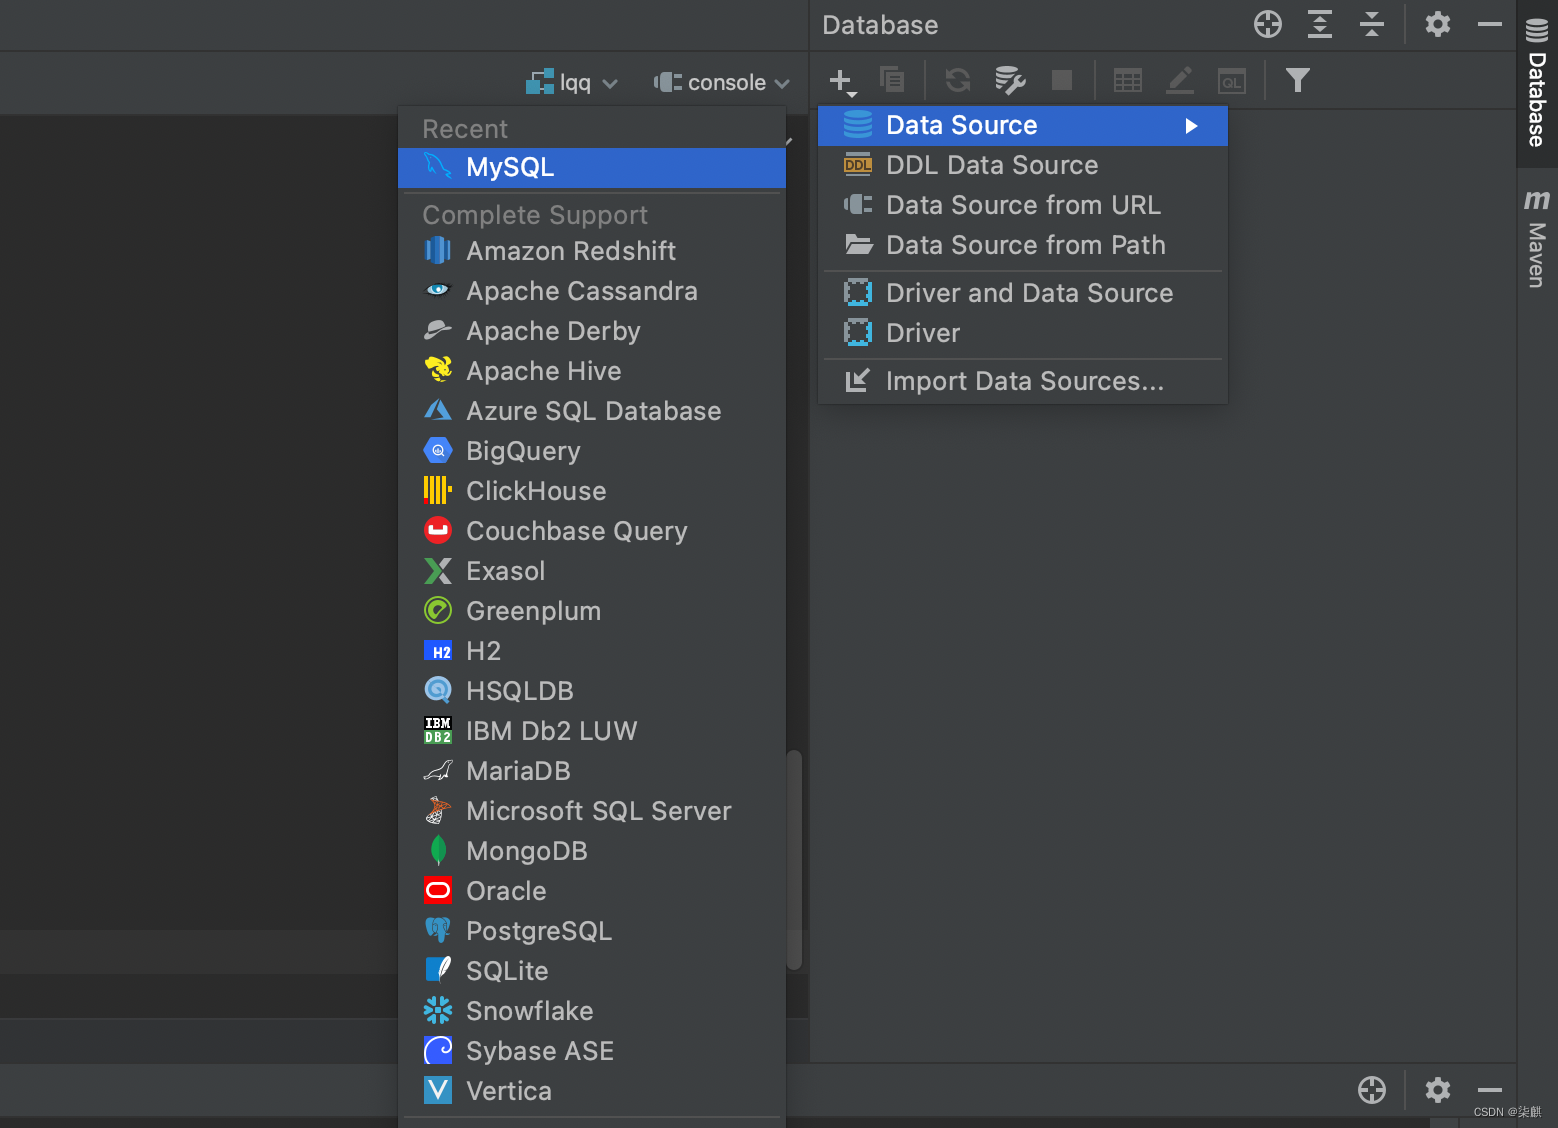The width and height of the screenshot is (1558, 1128).
Task: Click the collapse all icon in Database header
Action: (1372, 24)
